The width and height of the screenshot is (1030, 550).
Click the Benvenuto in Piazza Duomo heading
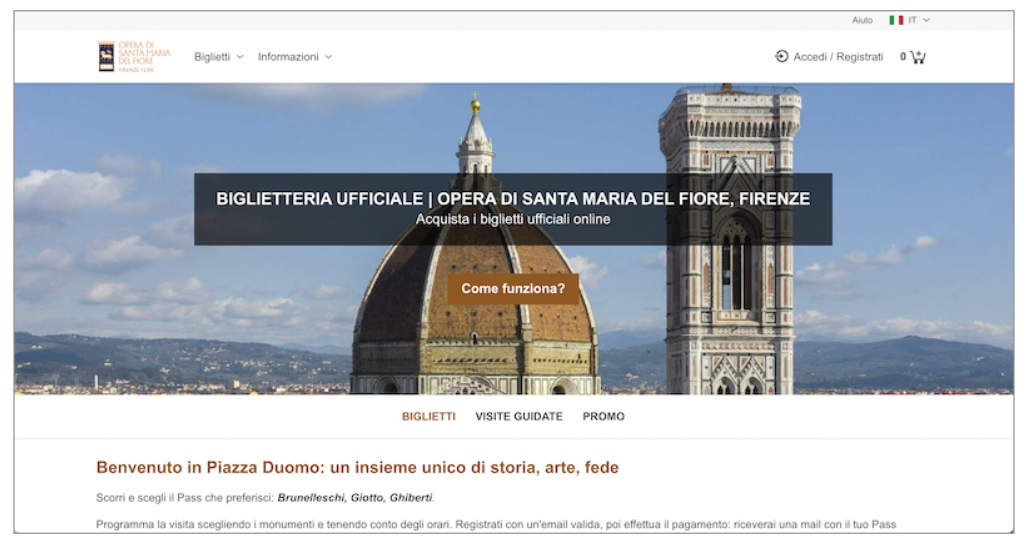357,468
